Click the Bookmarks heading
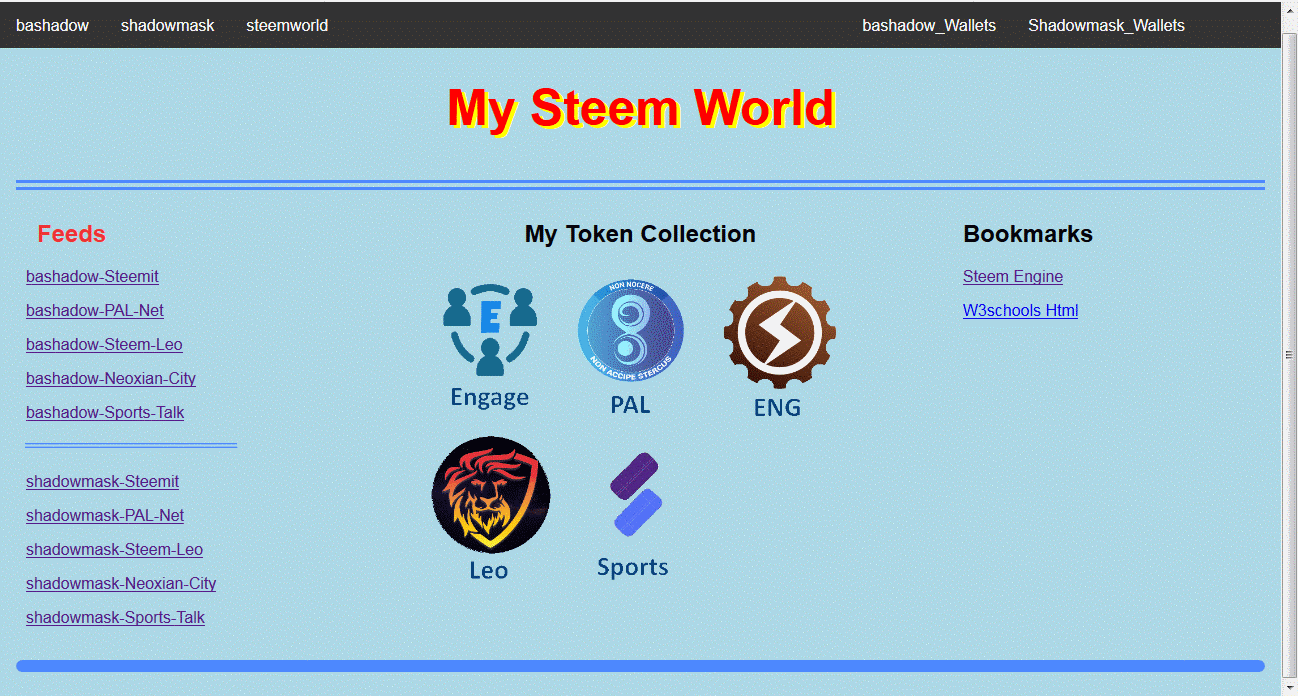 (1028, 234)
